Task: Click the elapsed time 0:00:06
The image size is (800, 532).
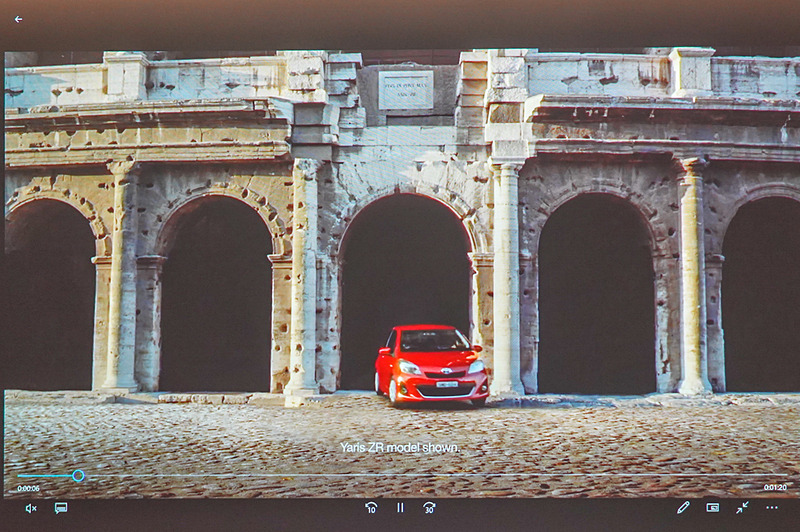Action: click(29, 489)
